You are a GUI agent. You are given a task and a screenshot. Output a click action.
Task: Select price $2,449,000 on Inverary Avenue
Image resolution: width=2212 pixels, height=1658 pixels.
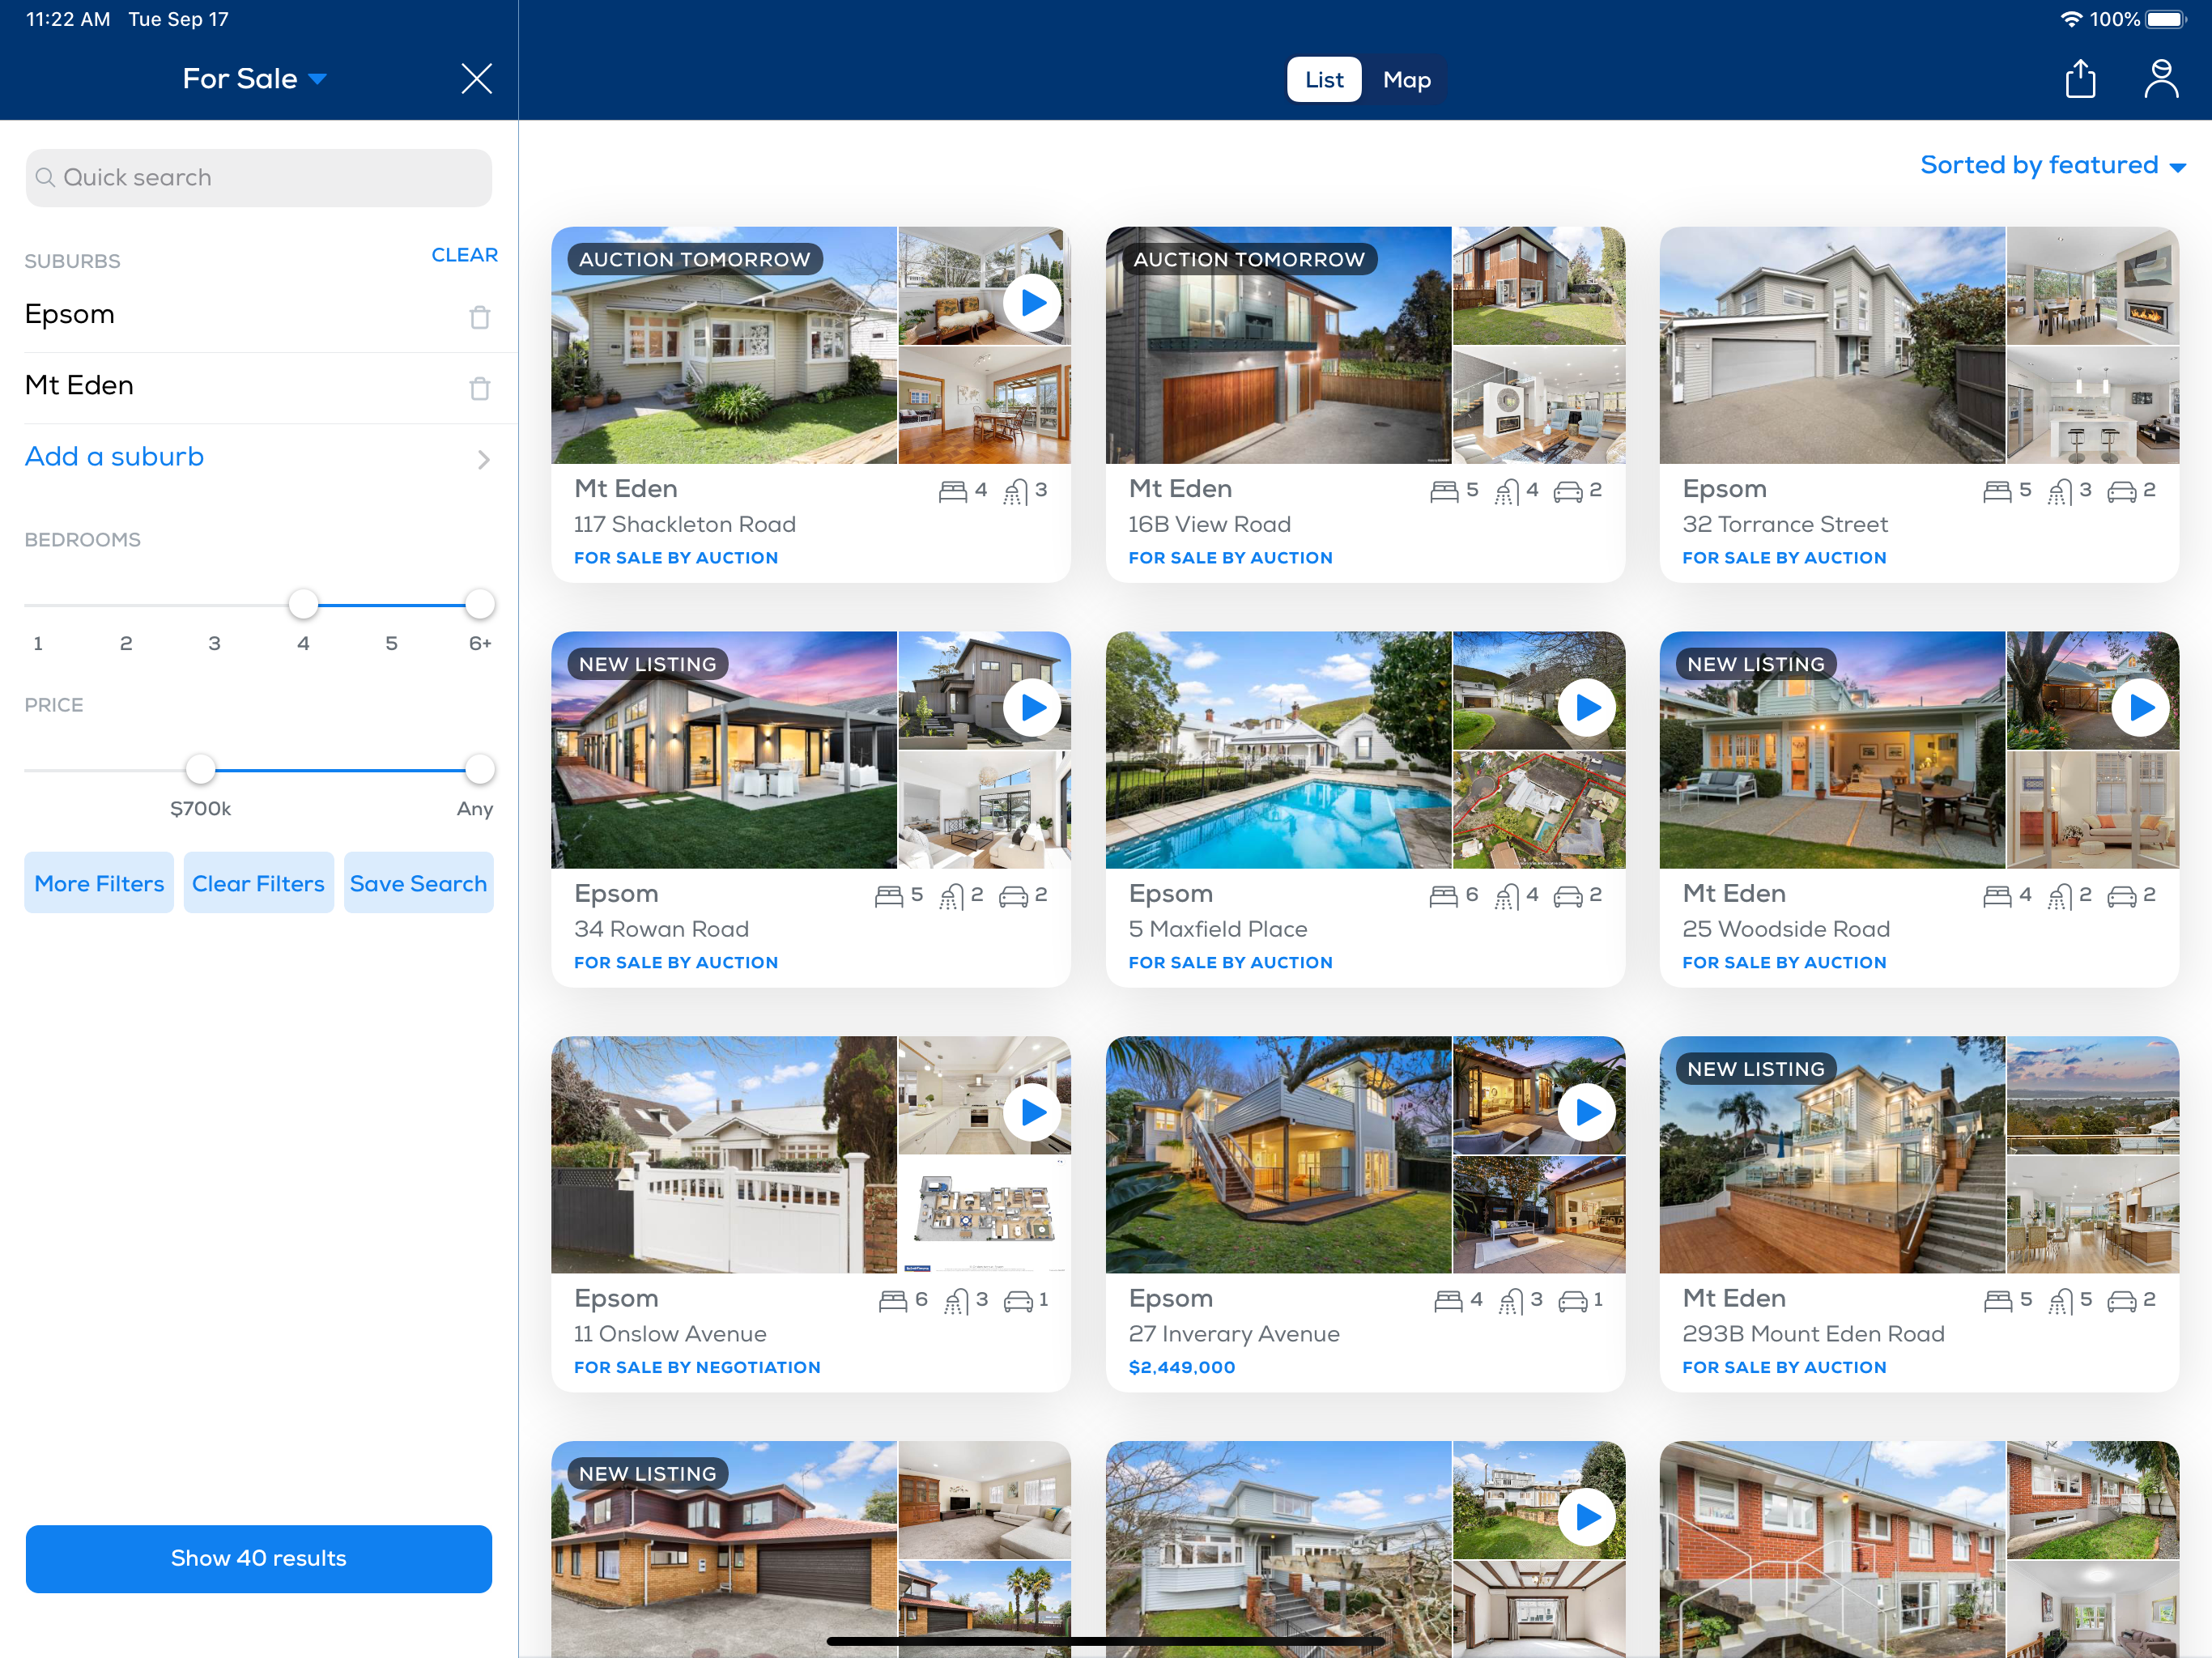coord(1182,1367)
